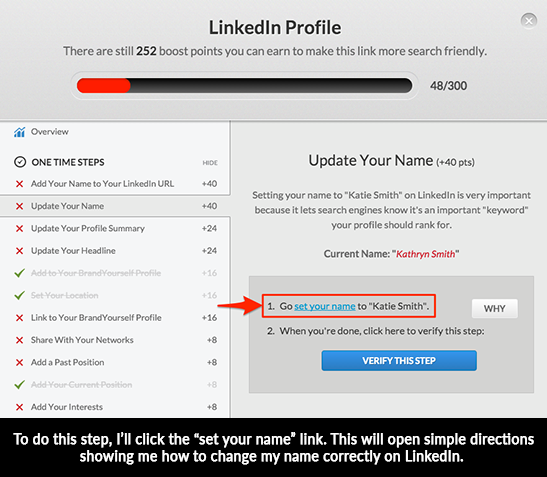547x477 pixels.
Task: Close the LinkedIn Profile dialog
Action: point(529,21)
